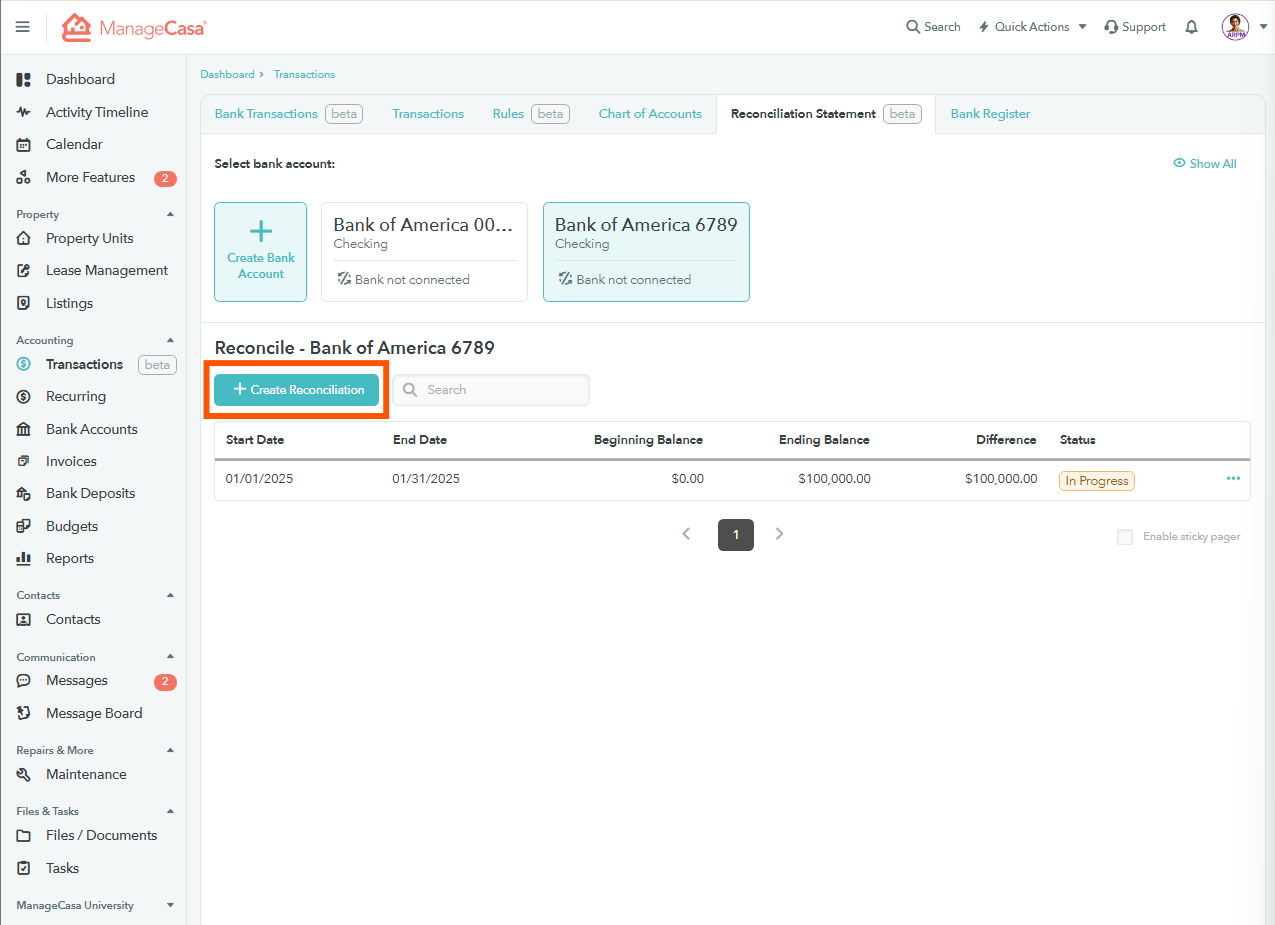The image size is (1275, 925).
Task: Open the three-dots menu on the reconciliation row
Action: (x=1233, y=479)
